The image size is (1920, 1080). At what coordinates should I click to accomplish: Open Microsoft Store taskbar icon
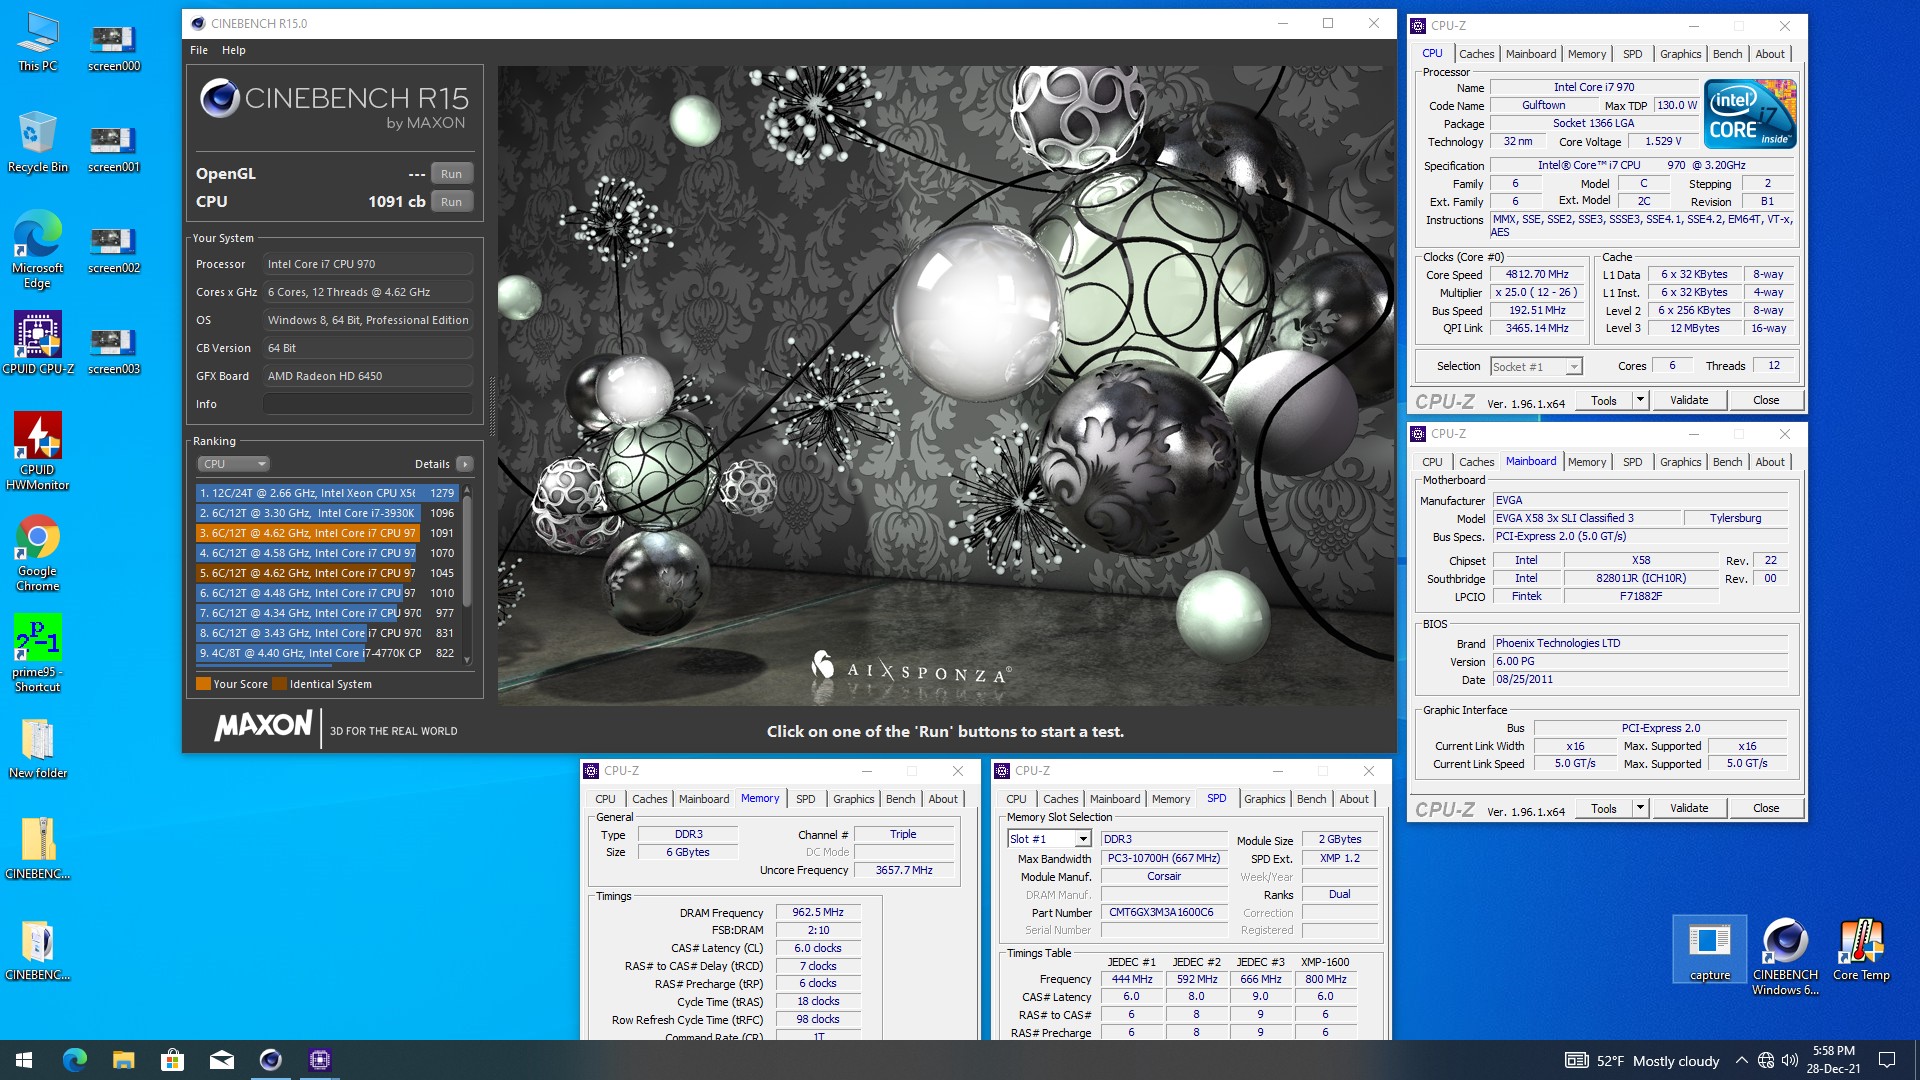172,1060
